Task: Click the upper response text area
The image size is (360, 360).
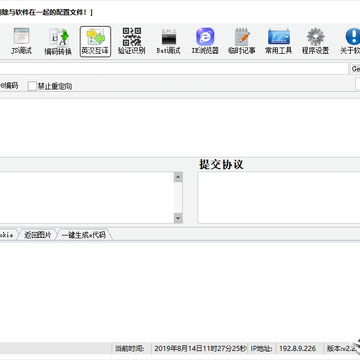Action: point(180,127)
